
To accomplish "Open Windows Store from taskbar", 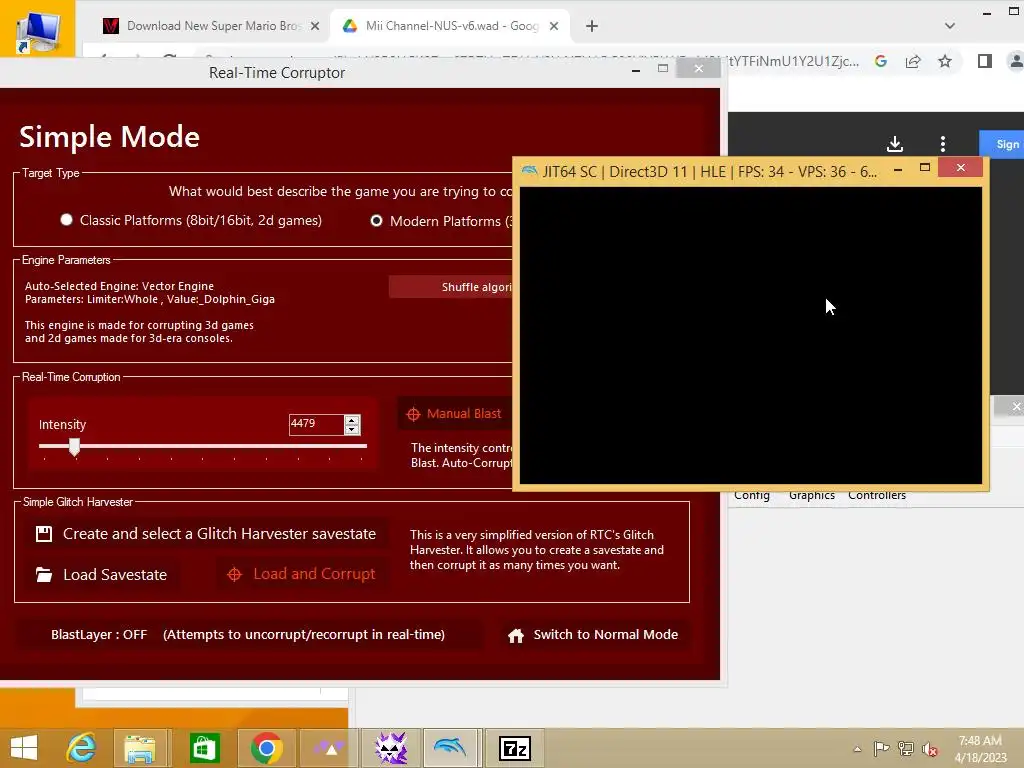I will tap(204, 748).
